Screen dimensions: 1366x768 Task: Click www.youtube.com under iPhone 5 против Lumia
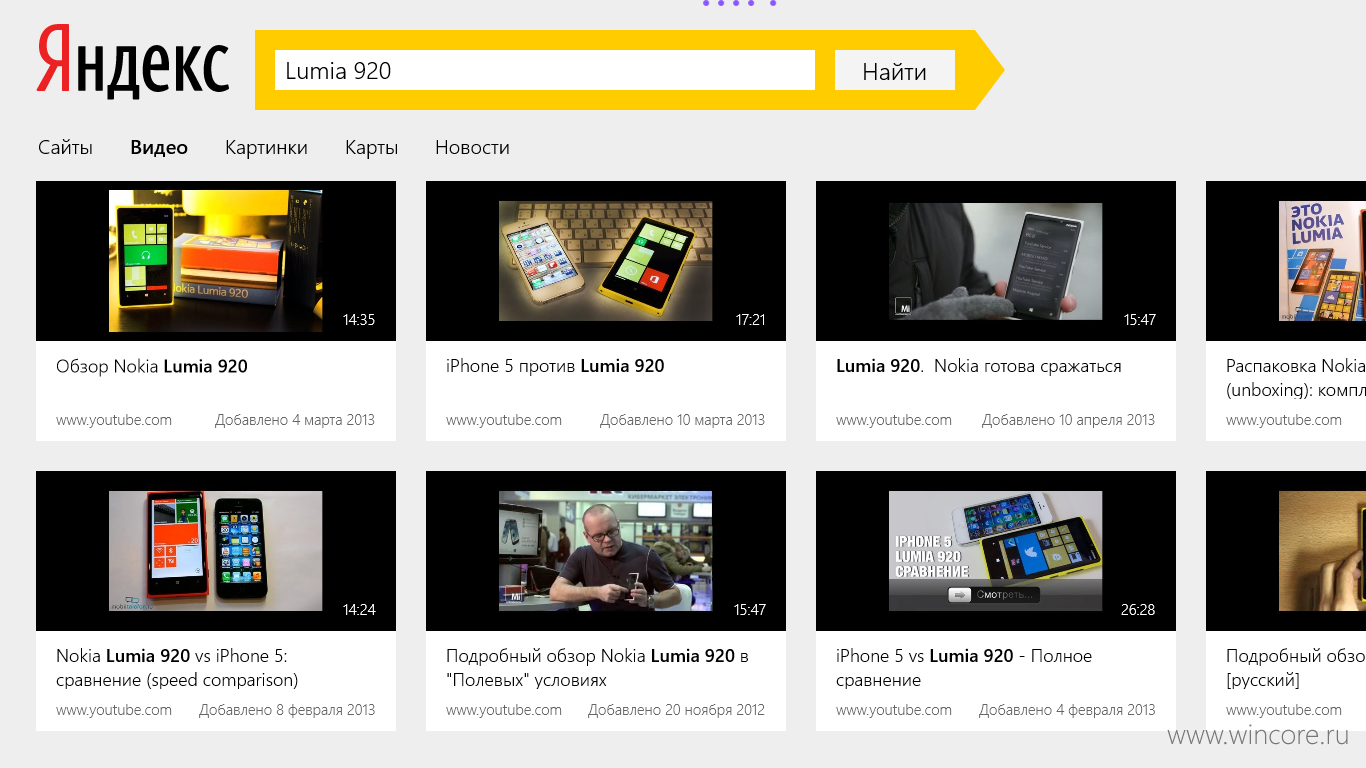504,420
